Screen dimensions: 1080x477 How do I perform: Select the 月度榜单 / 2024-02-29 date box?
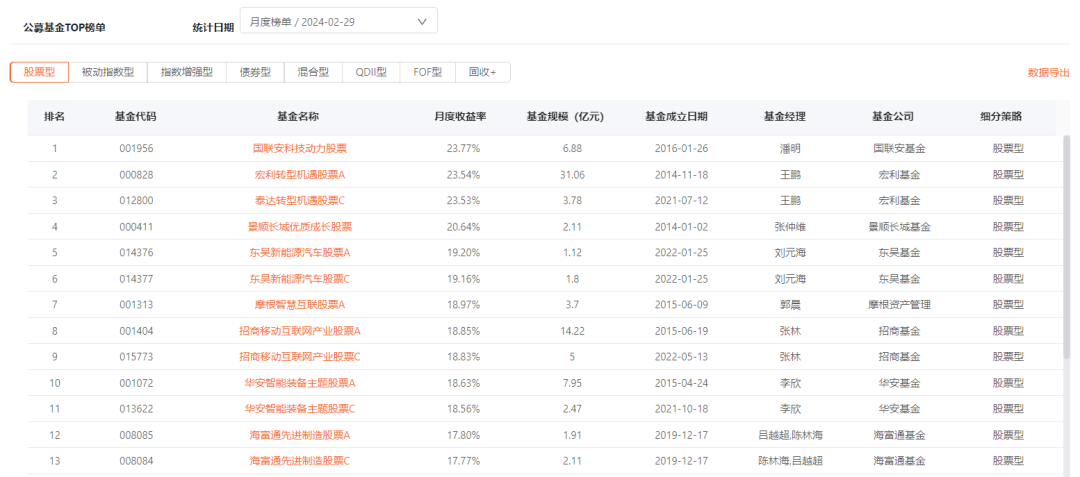[x=338, y=21]
